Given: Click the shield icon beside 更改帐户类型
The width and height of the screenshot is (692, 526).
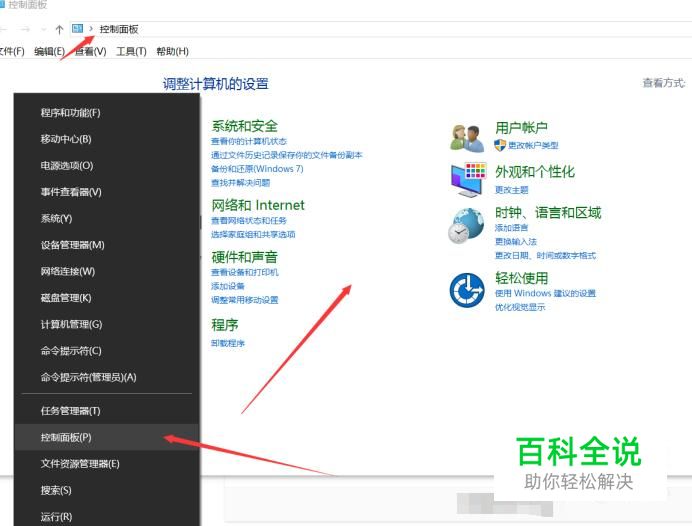Looking at the screenshot, I should pyautogui.click(x=500, y=145).
